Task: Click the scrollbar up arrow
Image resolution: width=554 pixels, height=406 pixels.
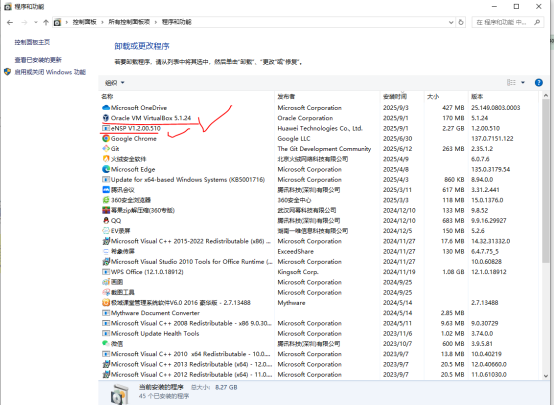Action: tap(546, 95)
